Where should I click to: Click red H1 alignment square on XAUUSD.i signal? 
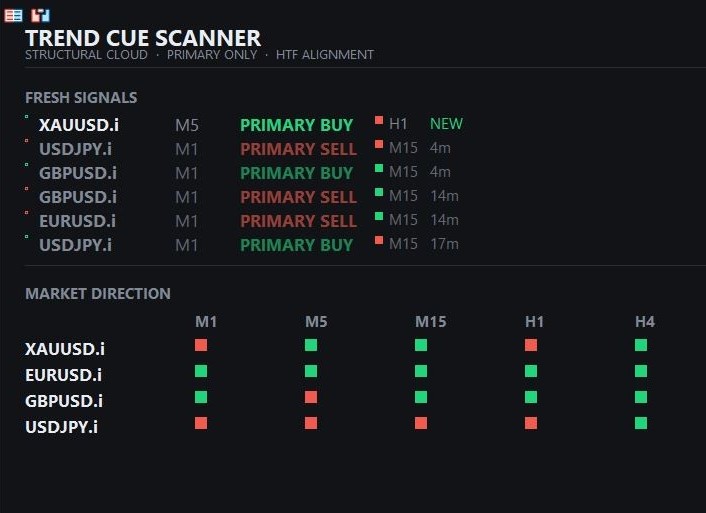pos(379,120)
